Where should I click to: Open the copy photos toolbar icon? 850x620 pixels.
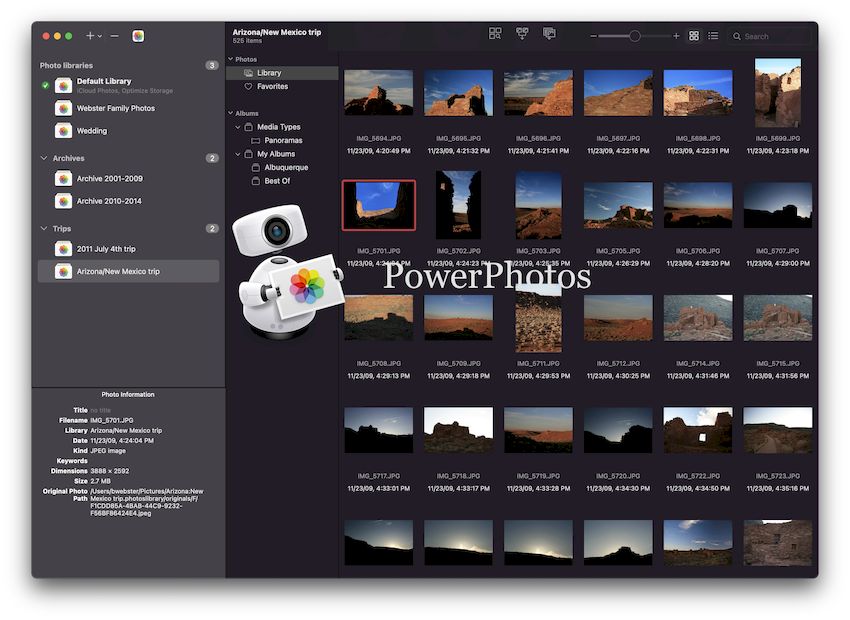pos(547,34)
